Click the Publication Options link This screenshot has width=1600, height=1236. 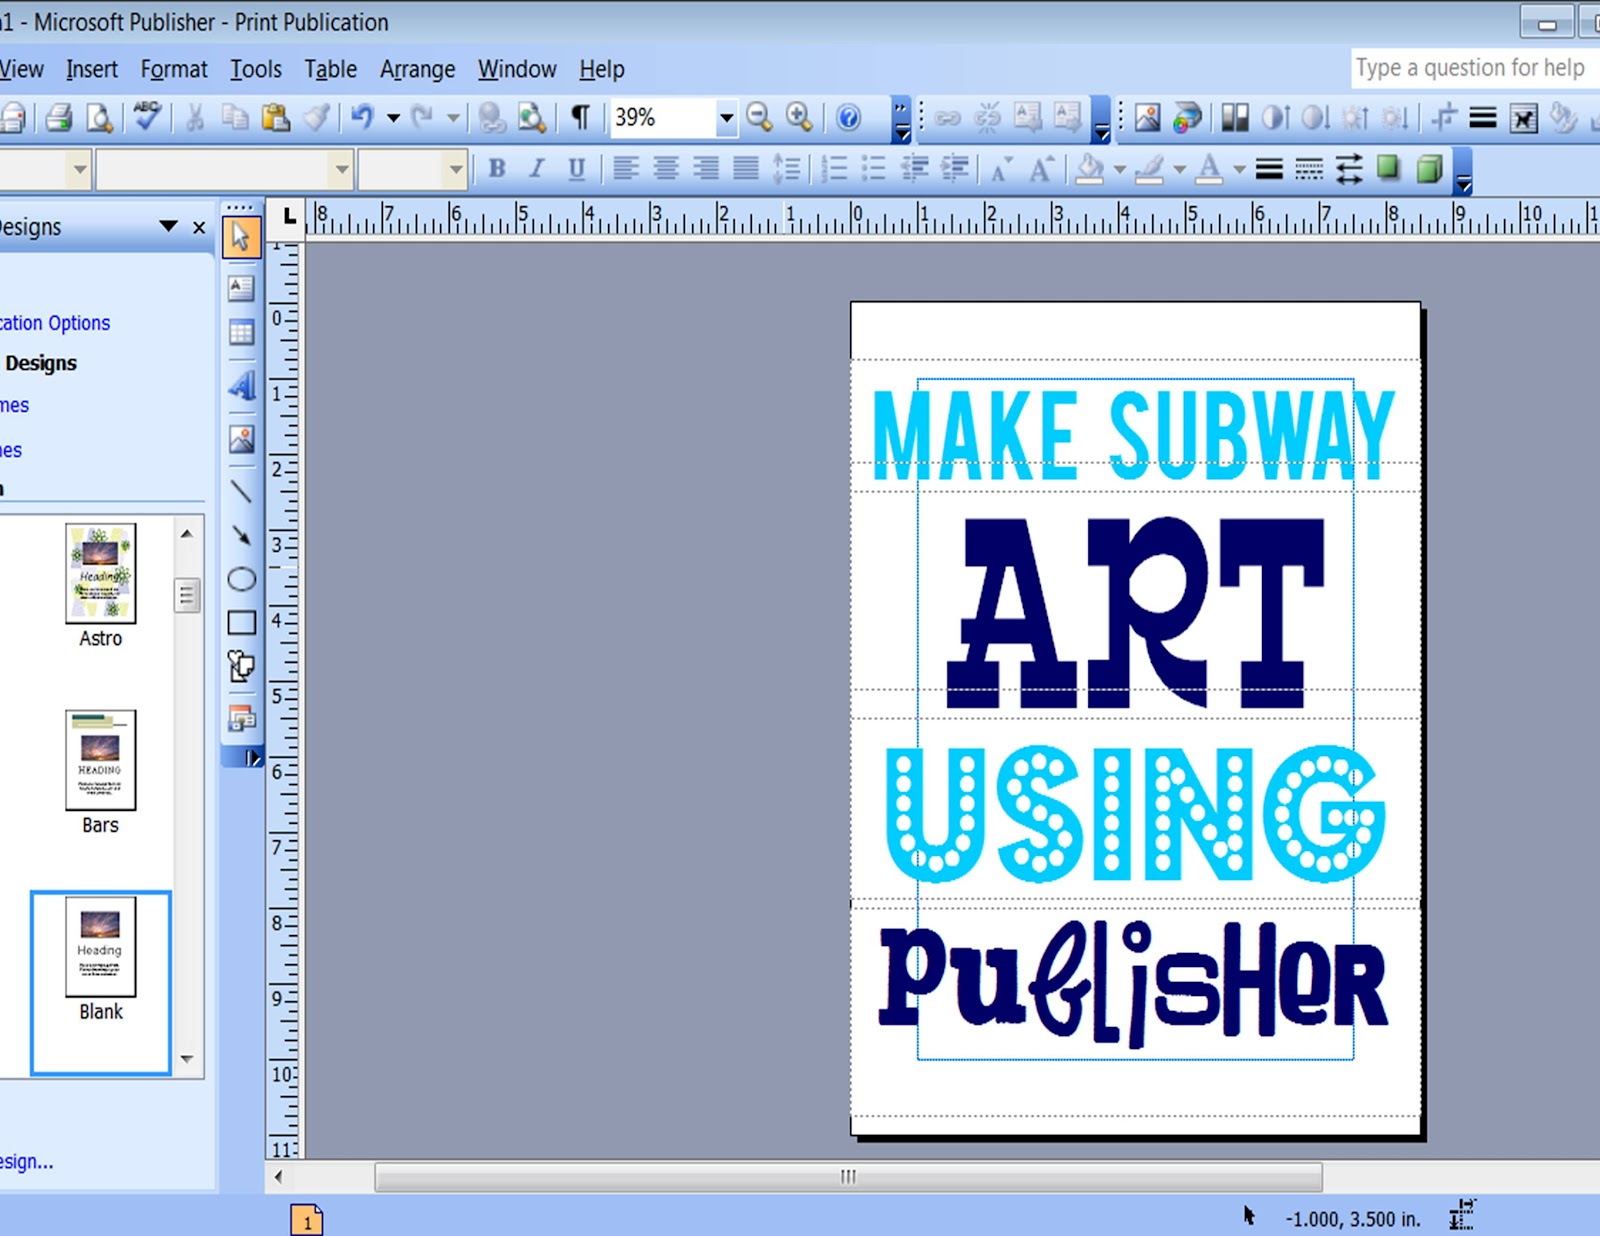pyautogui.click(x=55, y=322)
